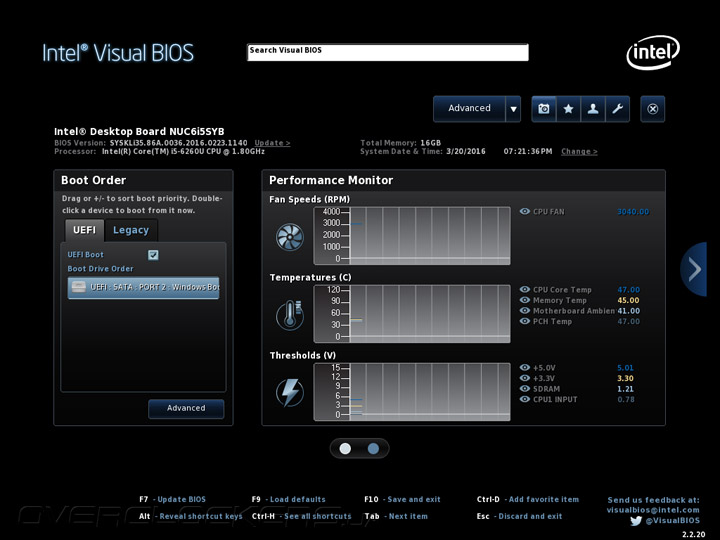
Task: Click the thermometer temperatures icon
Action: pos(290,315)
